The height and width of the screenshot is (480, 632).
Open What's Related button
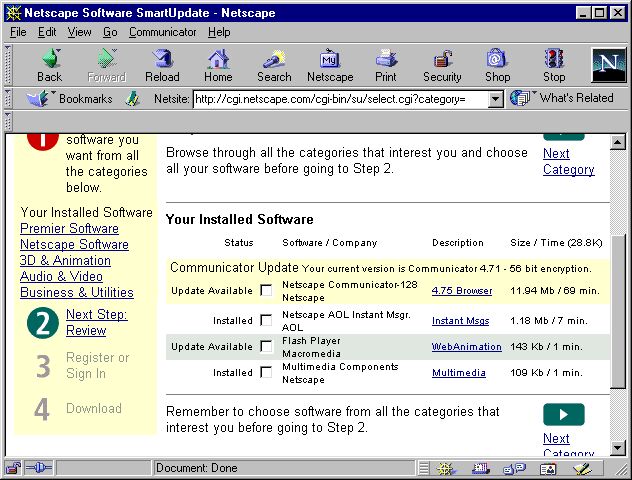[562, 98]
